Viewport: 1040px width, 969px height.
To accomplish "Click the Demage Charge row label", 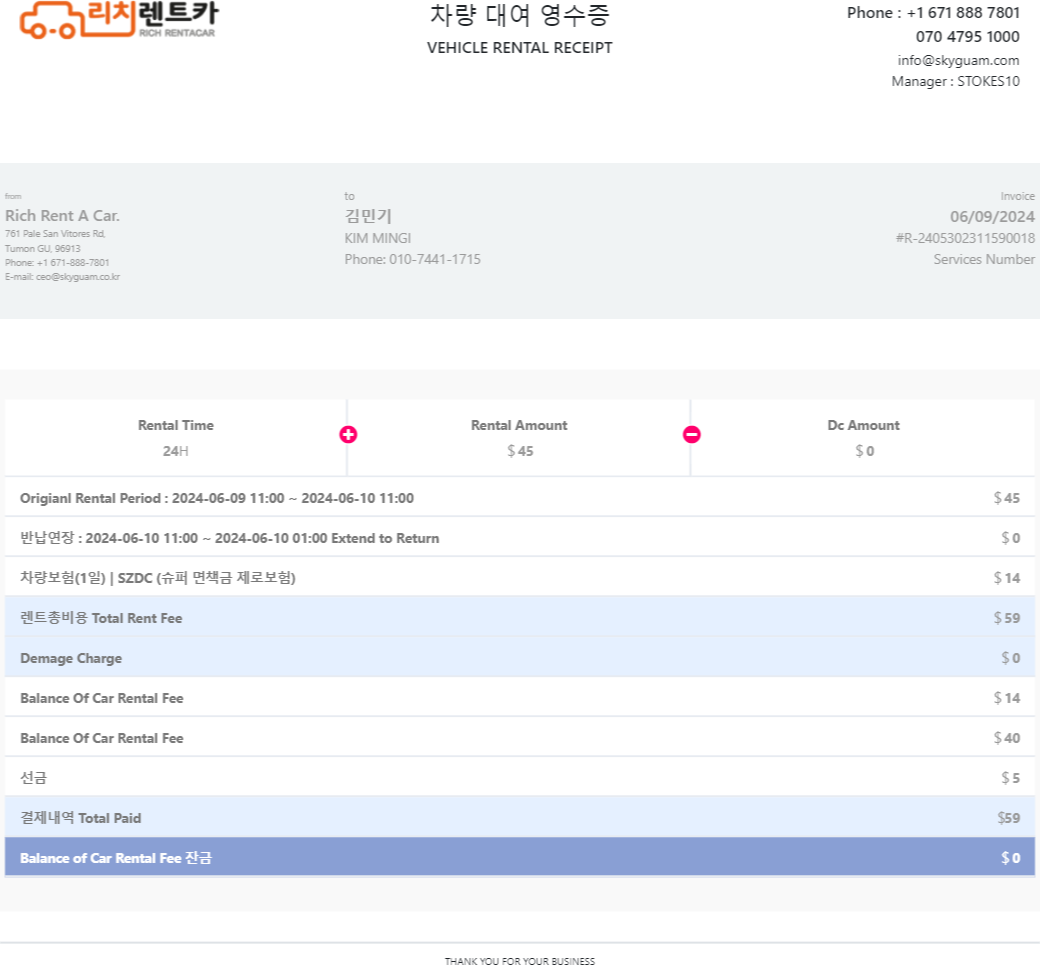I will (x=71, y=658).
